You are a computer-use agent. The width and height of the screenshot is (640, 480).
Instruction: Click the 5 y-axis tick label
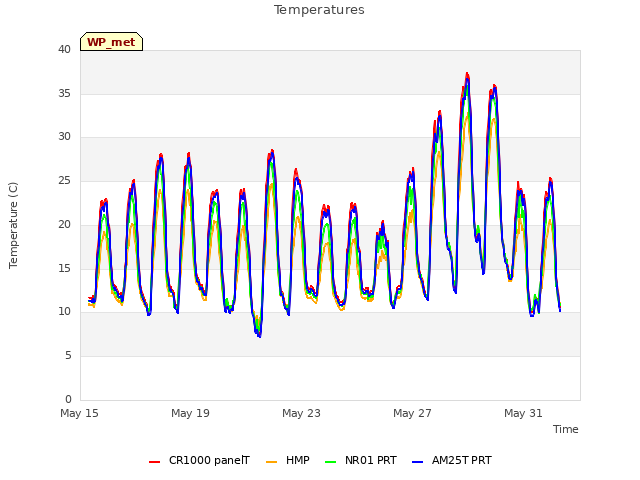pos(68,356)
